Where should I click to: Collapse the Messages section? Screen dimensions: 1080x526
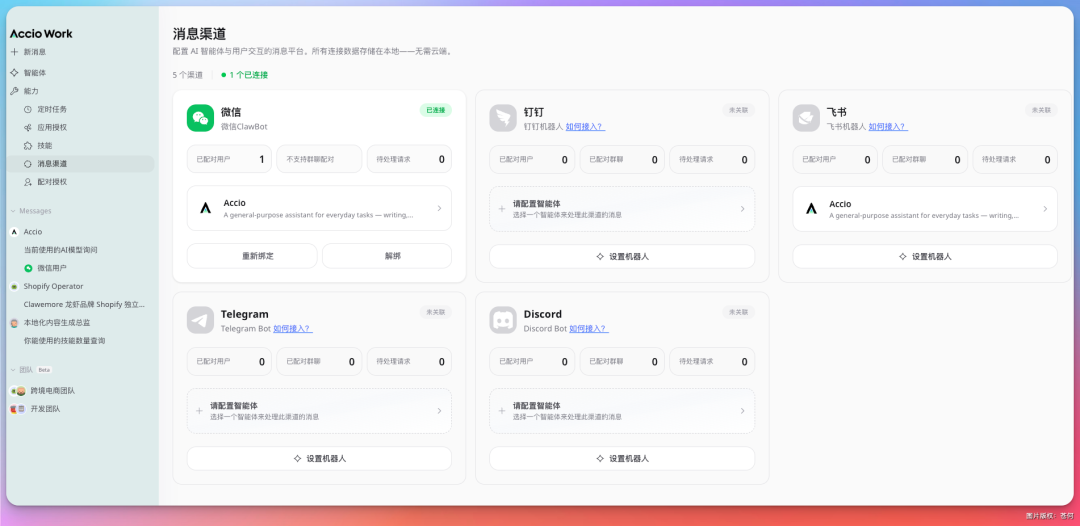[x=13, y=211]
